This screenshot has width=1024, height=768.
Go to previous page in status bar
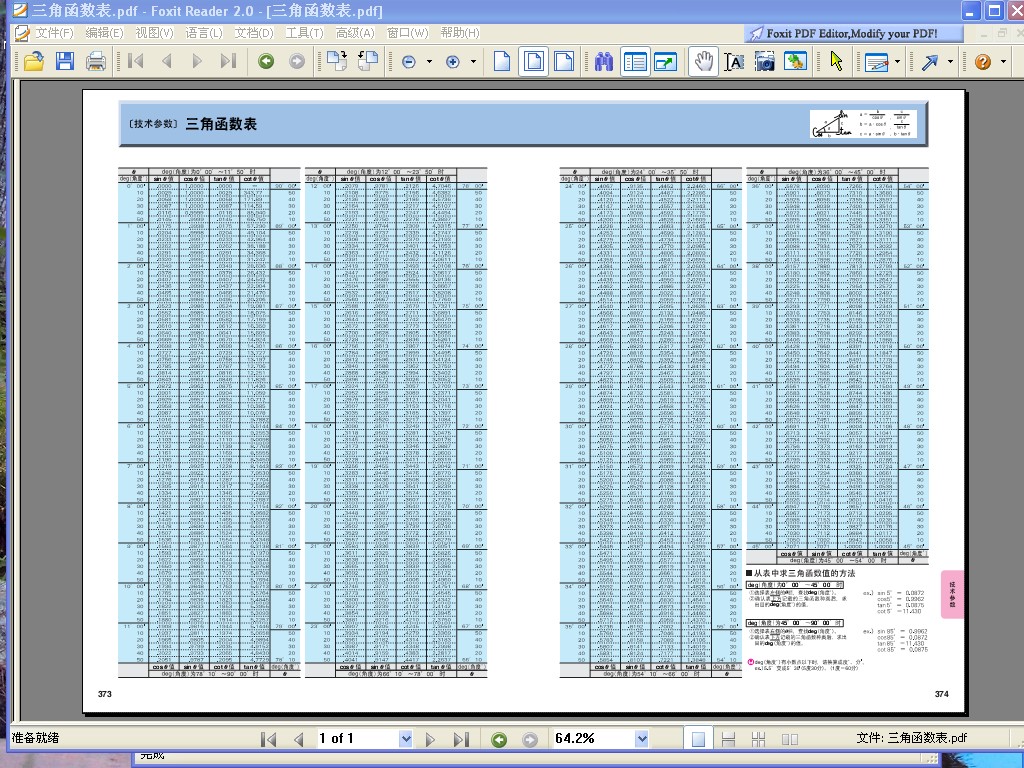(x=299, y=739)
